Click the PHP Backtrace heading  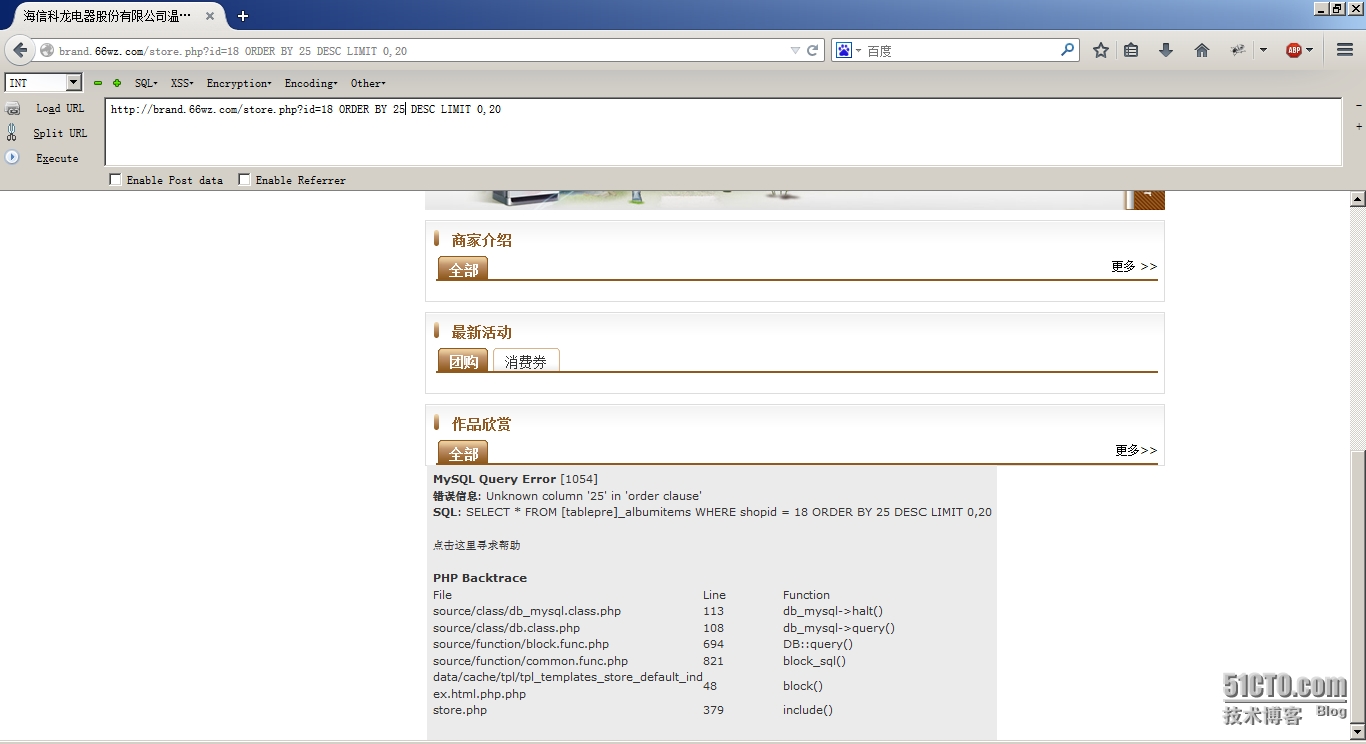480,578
